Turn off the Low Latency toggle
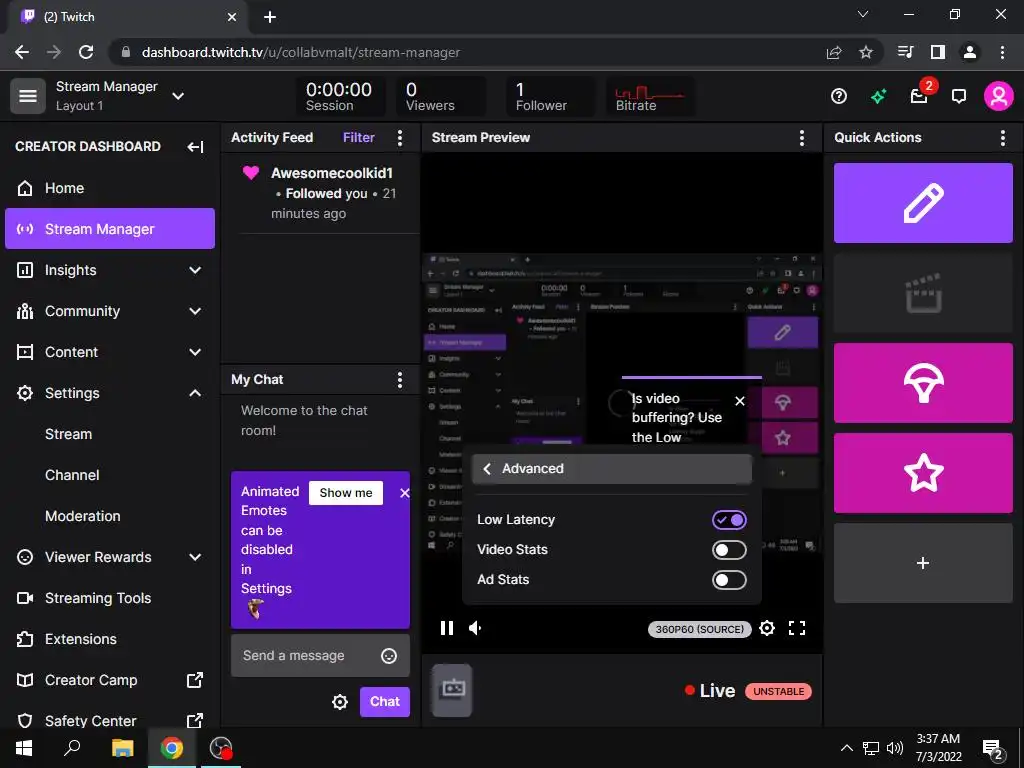The height and width of the screenshot is (768, 1024). click(x=729, y=520)
